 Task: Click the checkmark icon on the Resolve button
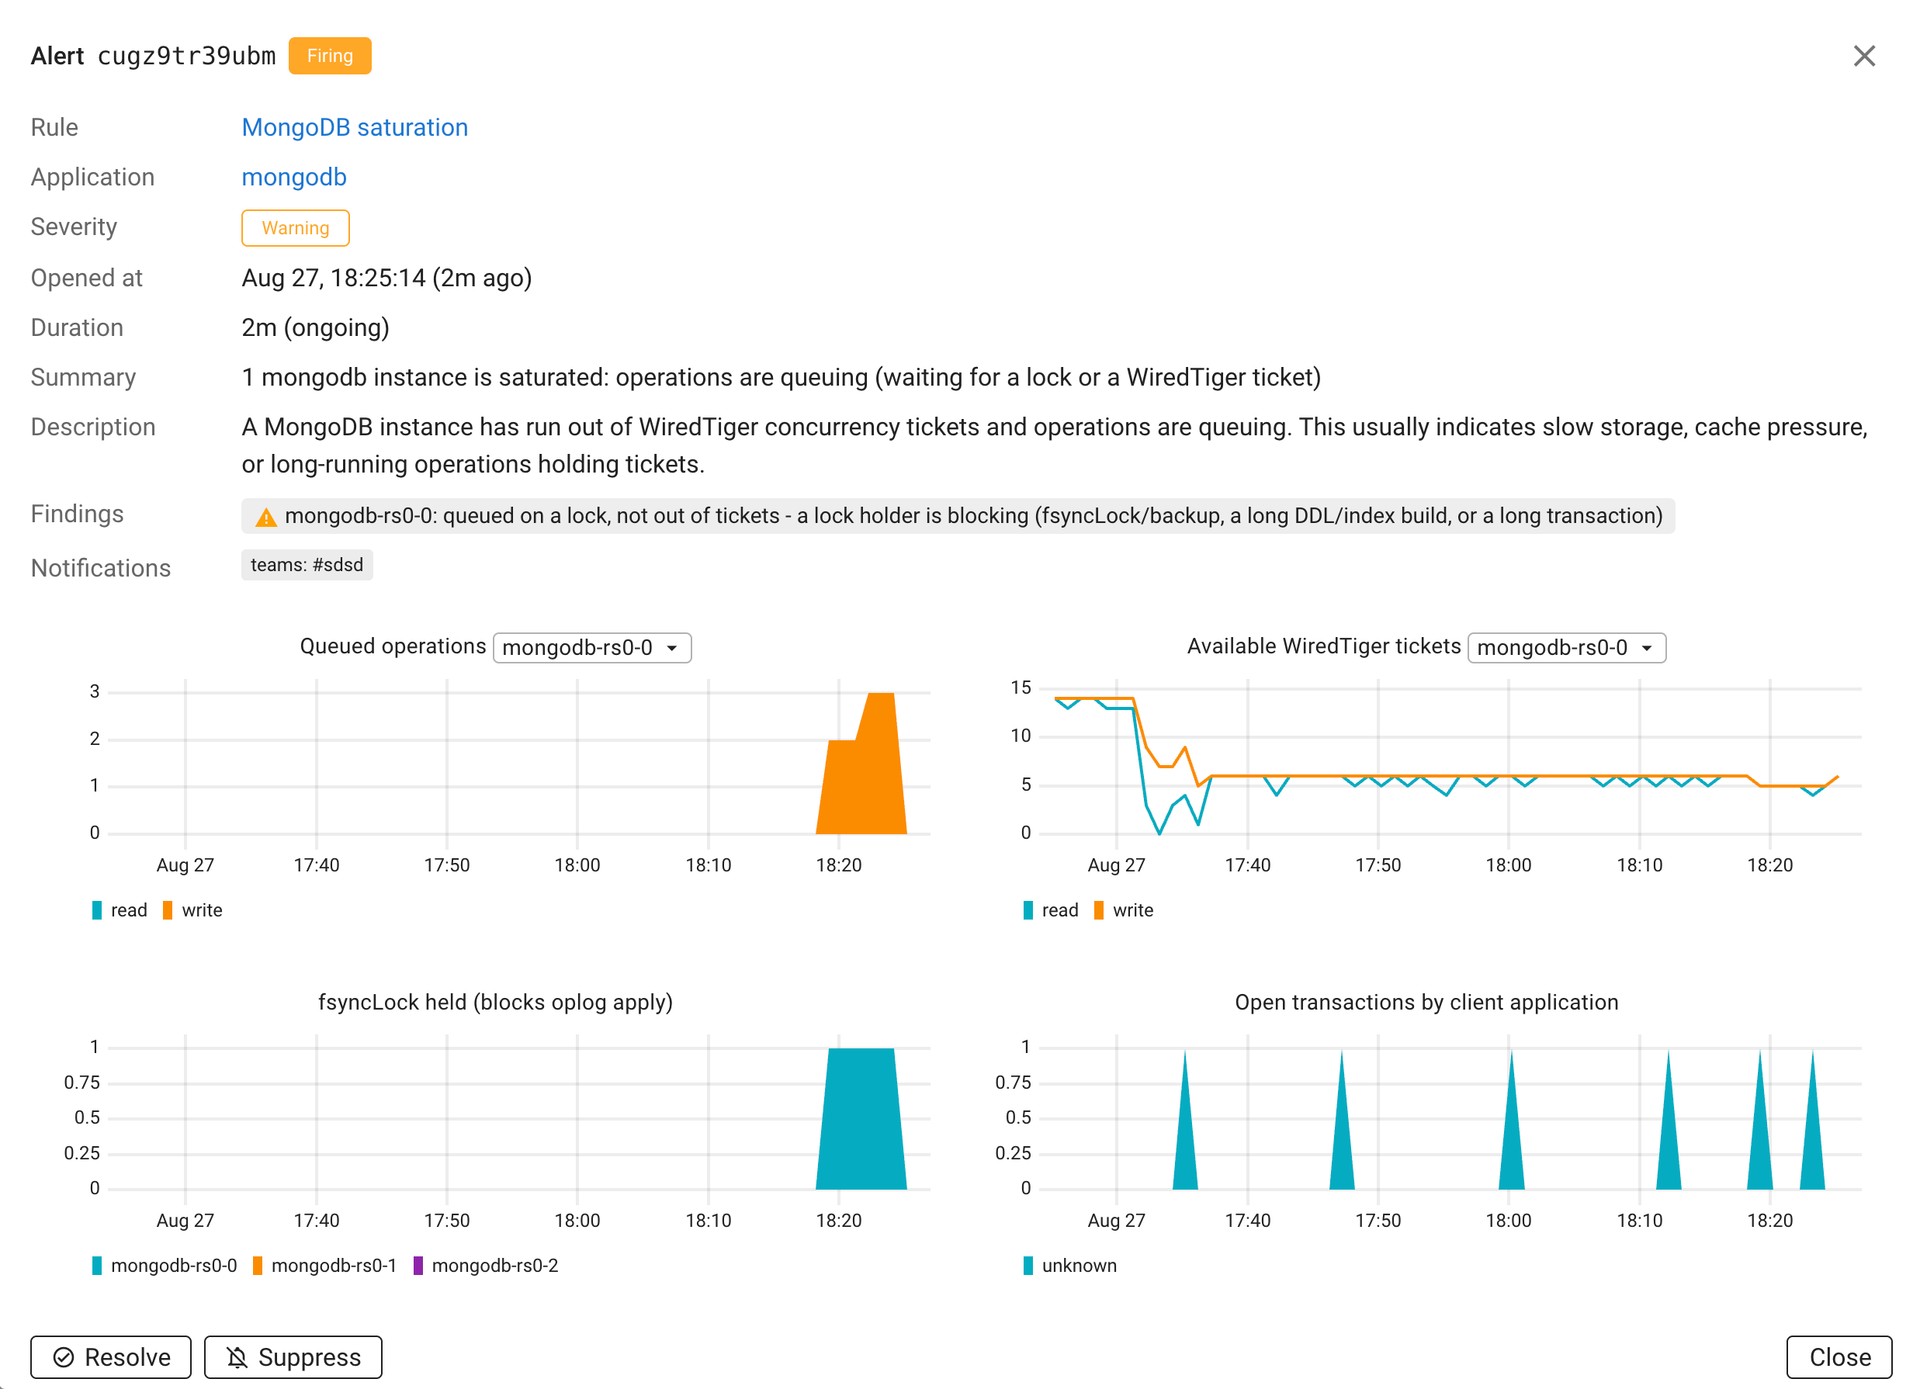64,1357
